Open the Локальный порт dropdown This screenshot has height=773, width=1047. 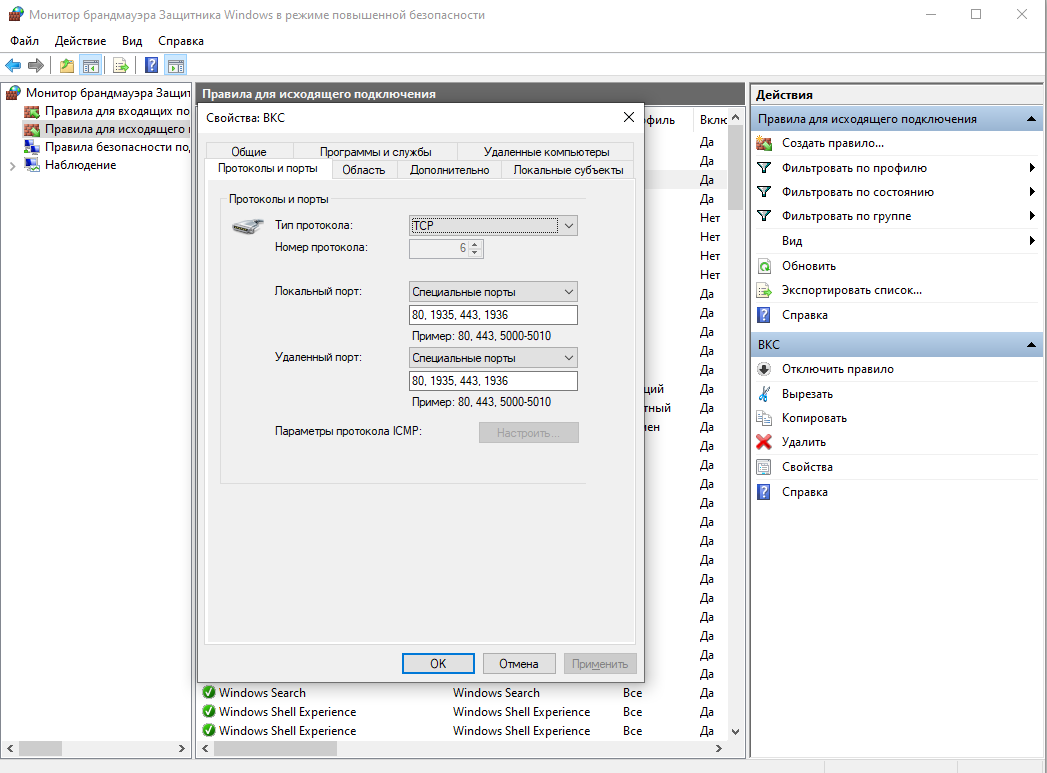point(493,292)
